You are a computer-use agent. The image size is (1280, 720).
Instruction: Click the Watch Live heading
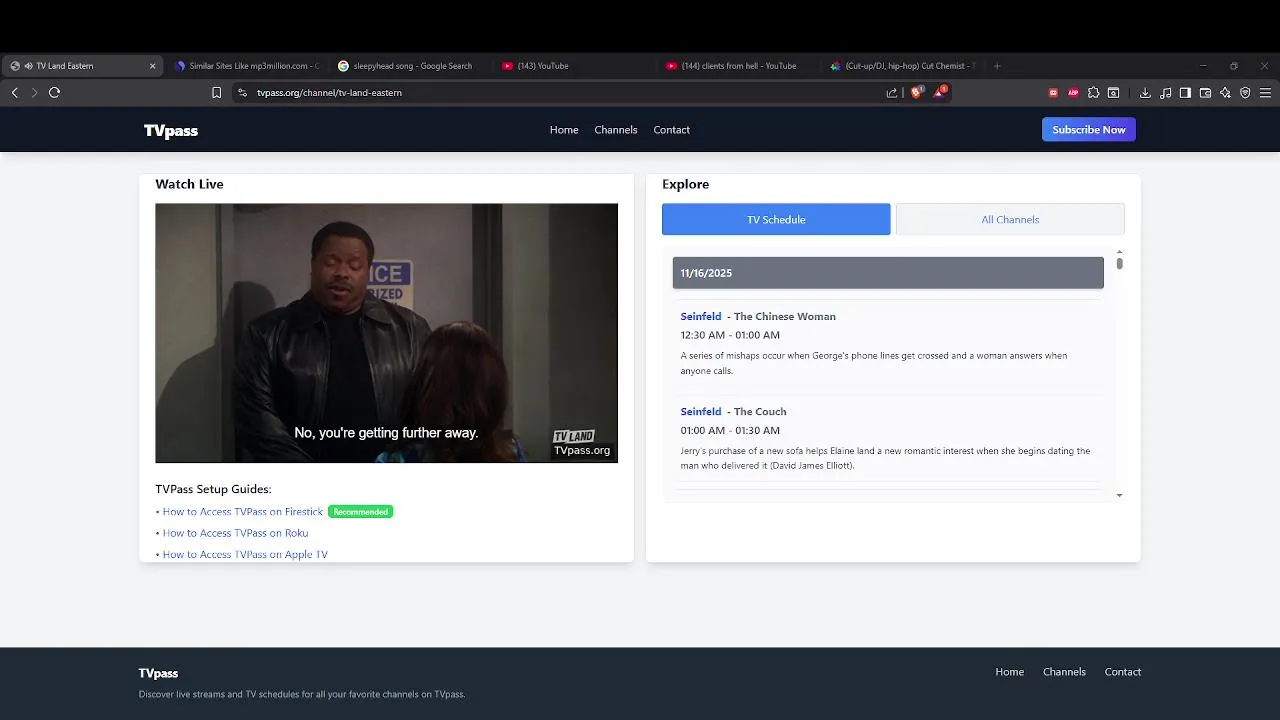pyautogui.click(x=189, y=184)
